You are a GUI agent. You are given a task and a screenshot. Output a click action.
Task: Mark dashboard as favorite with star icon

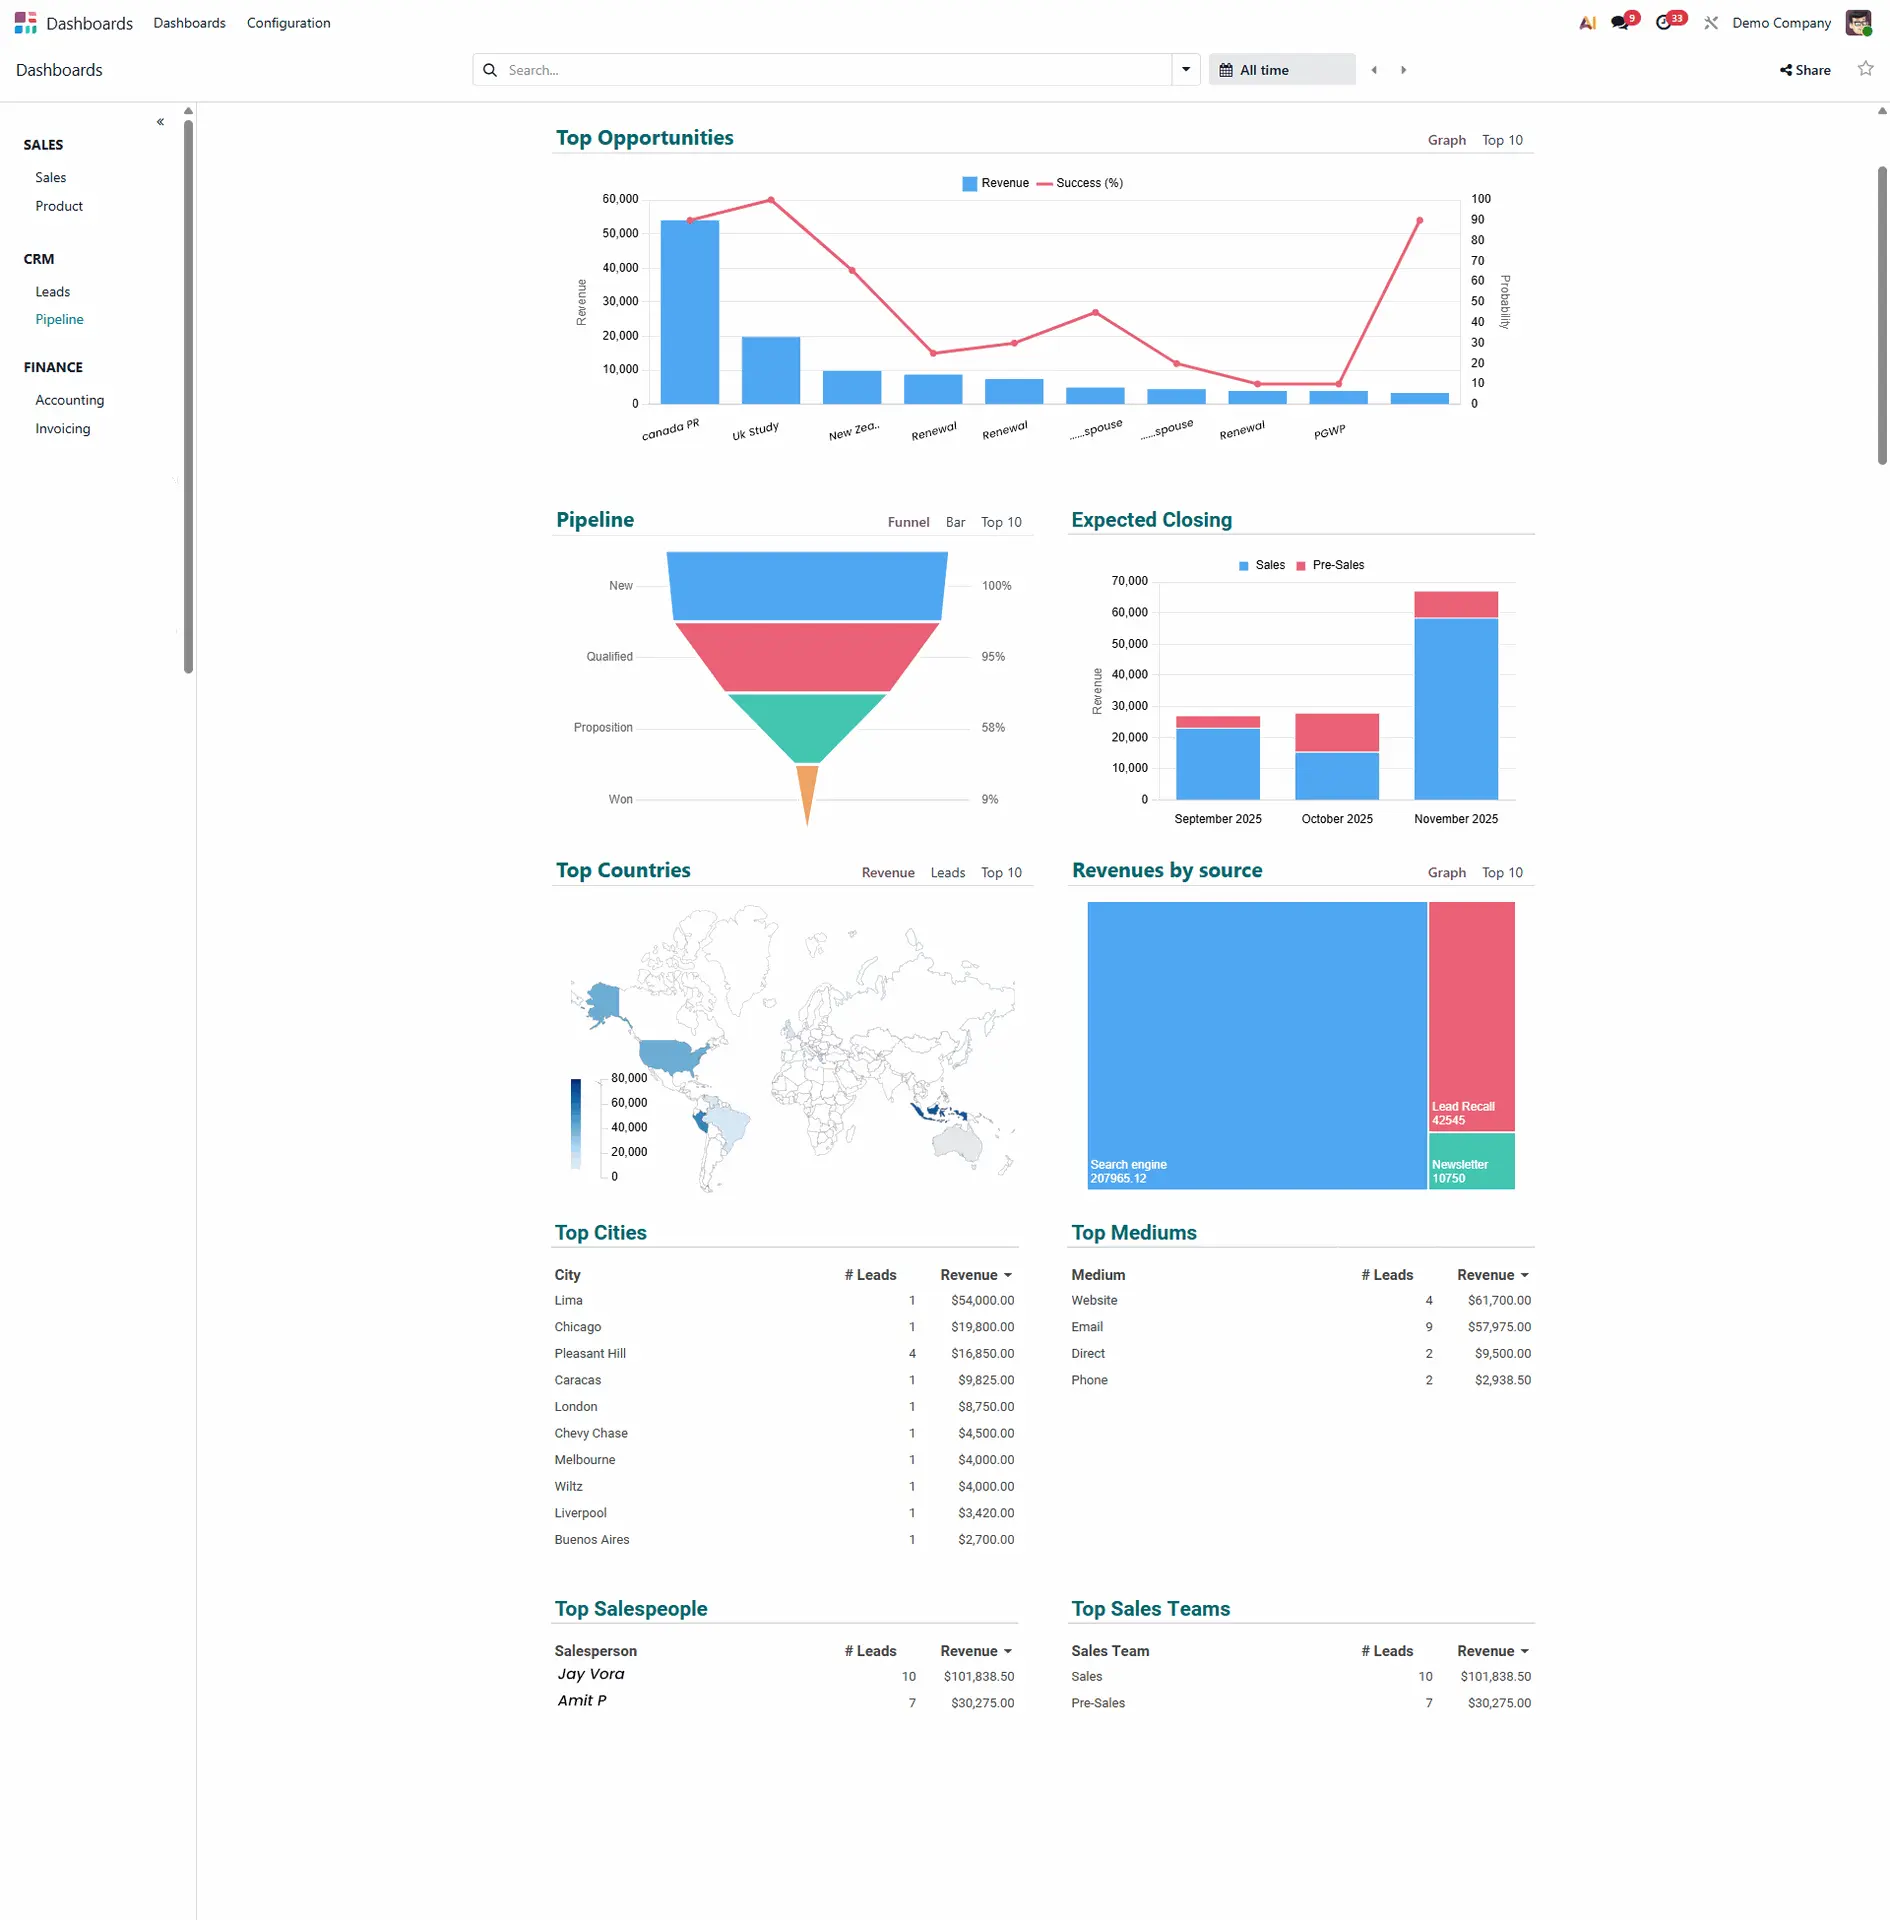pos(1865,69)
